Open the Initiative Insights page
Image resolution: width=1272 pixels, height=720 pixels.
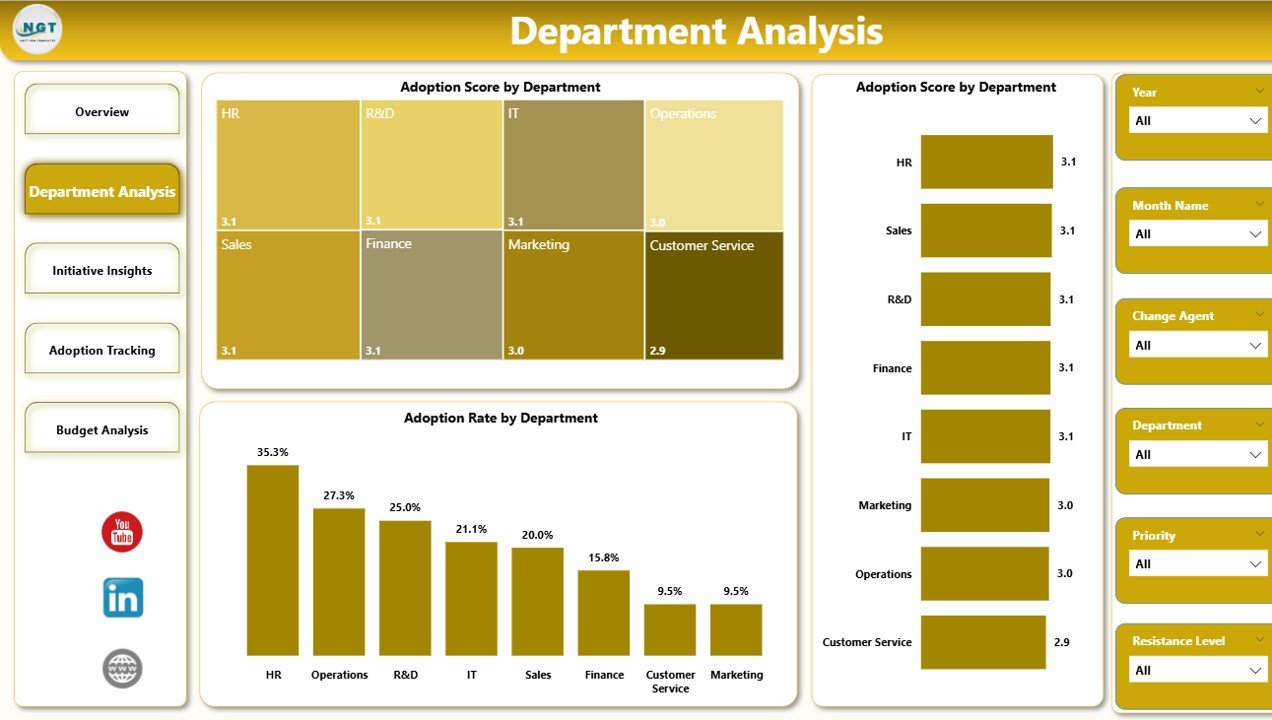pos(101,269)
